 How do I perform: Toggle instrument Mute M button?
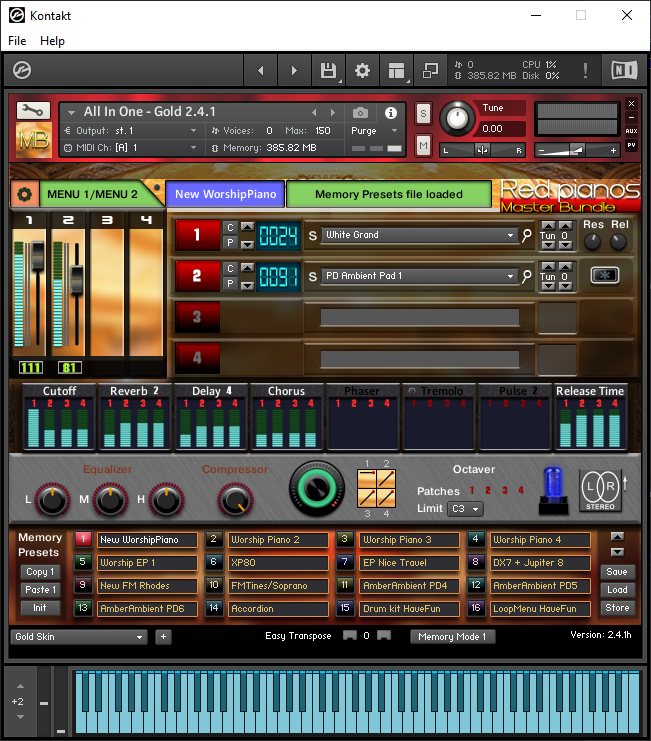click(x=423, y=146)
